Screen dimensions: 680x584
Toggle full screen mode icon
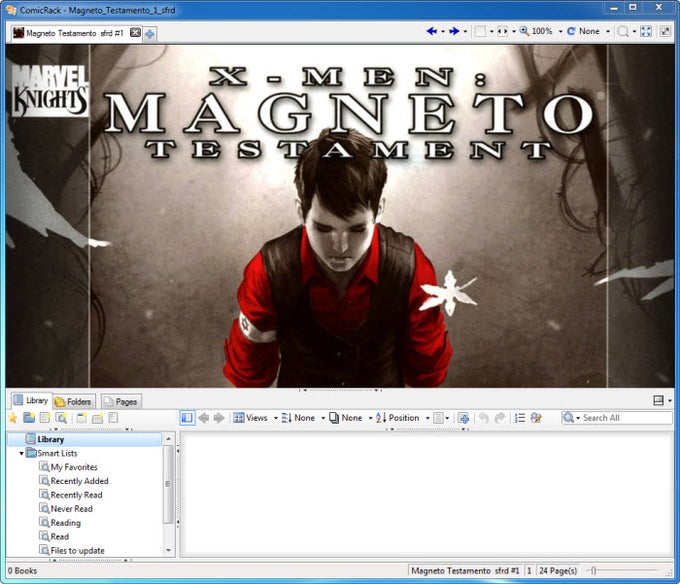[646, 31]
